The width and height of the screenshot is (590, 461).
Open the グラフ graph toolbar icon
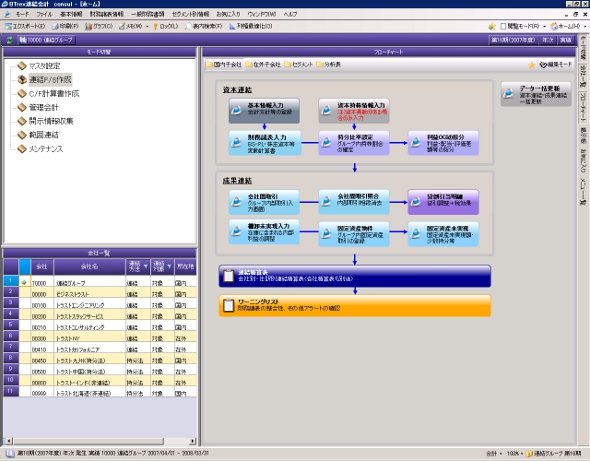pos(88,26)
